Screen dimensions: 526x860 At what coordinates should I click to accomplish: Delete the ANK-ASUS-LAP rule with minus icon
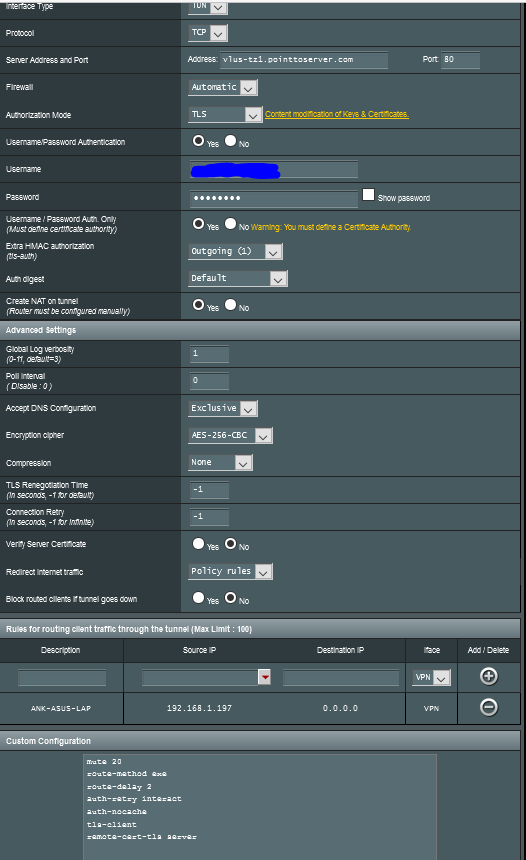[488, 708]
